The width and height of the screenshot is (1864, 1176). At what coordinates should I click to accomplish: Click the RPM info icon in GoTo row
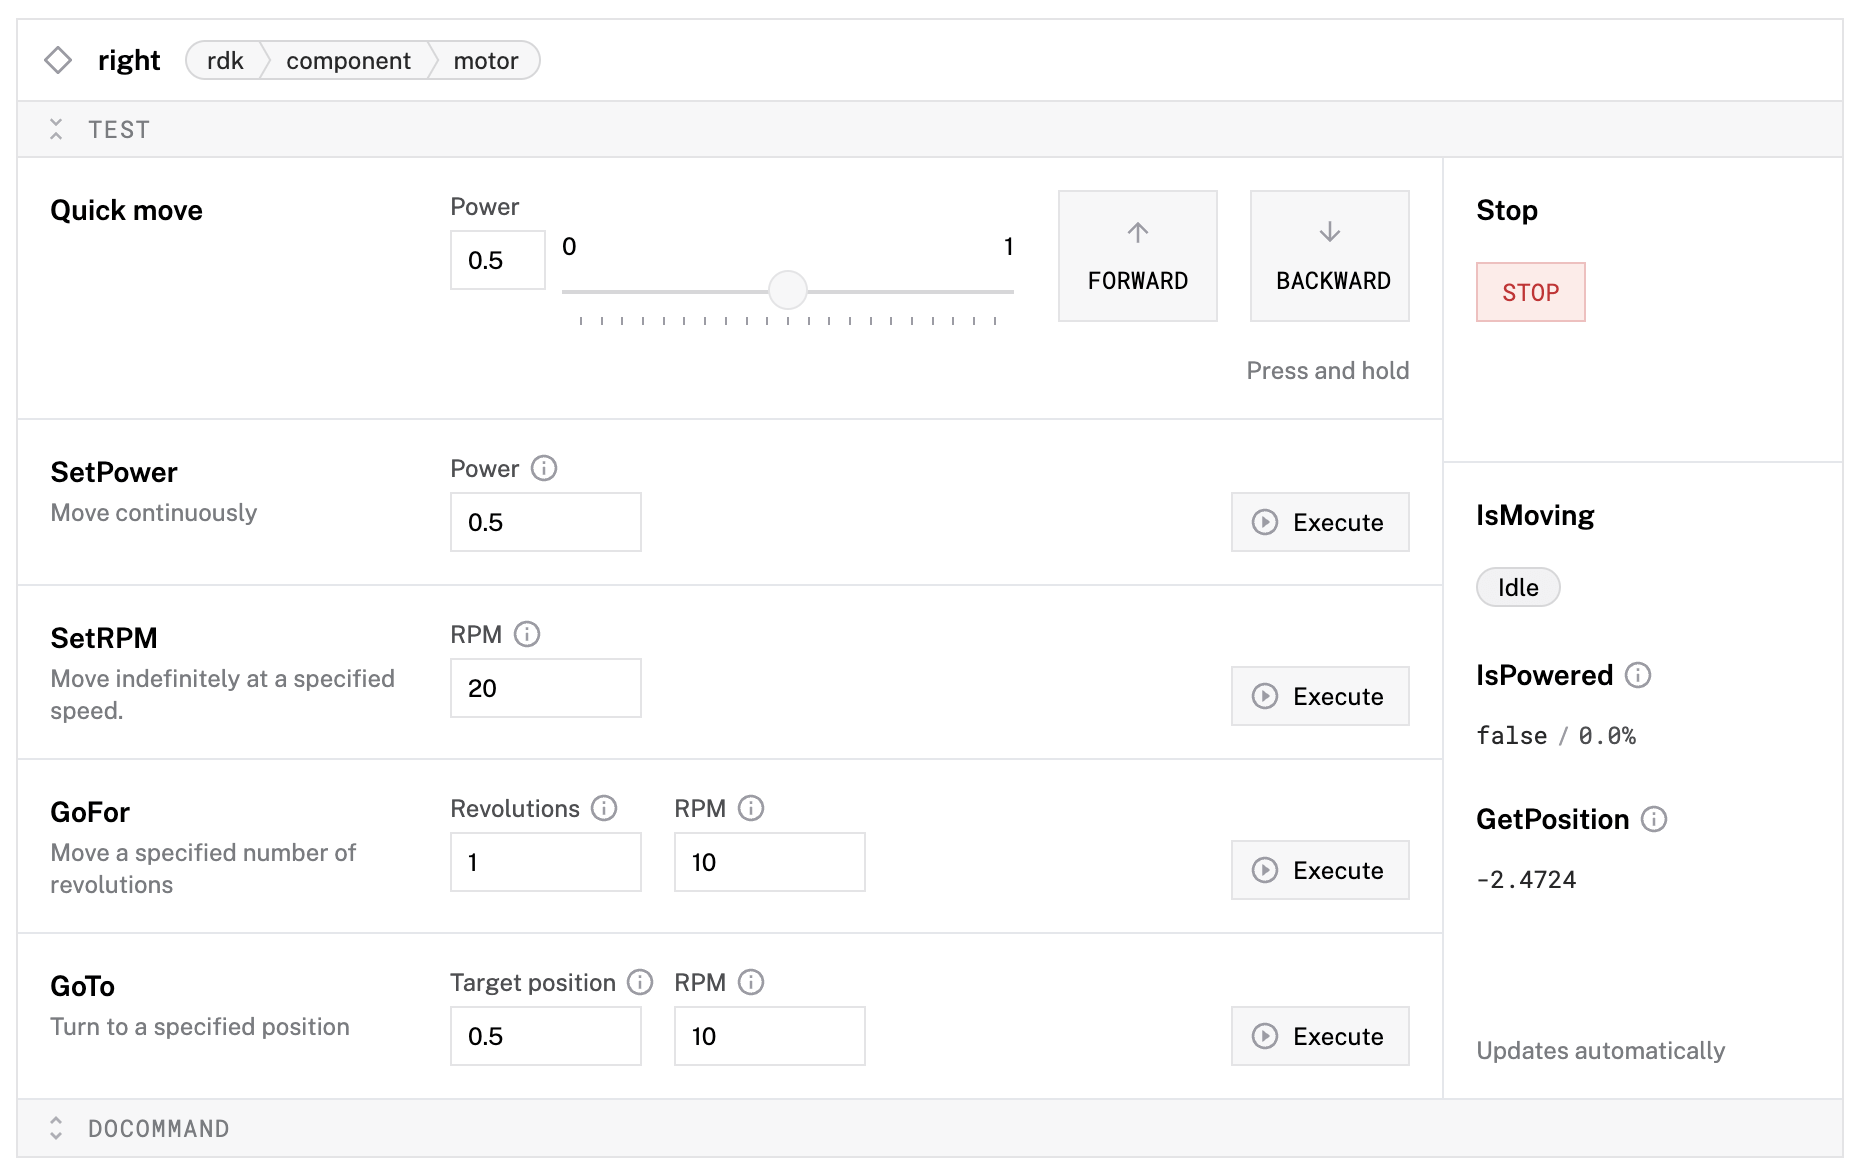coord(751,982)
